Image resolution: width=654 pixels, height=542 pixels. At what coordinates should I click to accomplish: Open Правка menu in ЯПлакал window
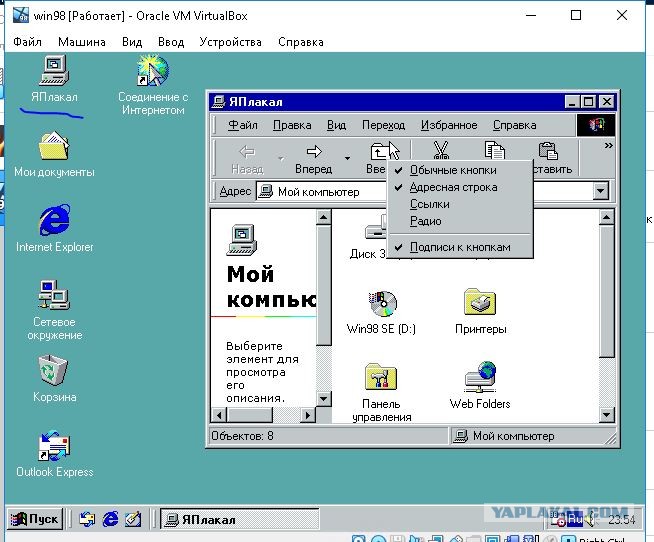click(292, 125)
